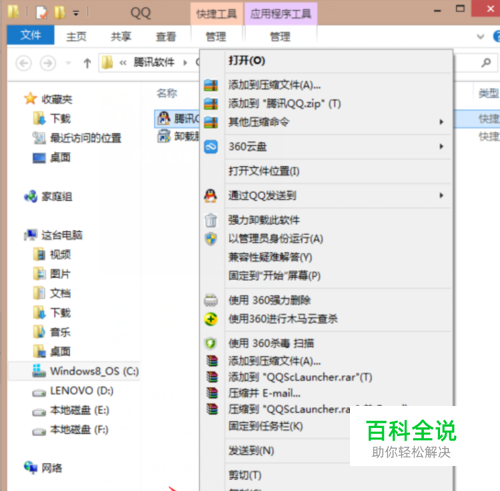Select 桌面 under 收藏夹

pyautogui.click(x=60, y=157)
